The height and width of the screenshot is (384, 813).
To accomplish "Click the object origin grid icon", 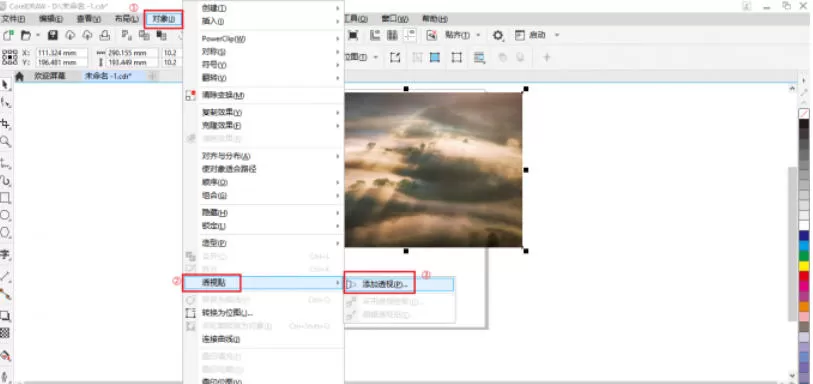I will (10, 57).
